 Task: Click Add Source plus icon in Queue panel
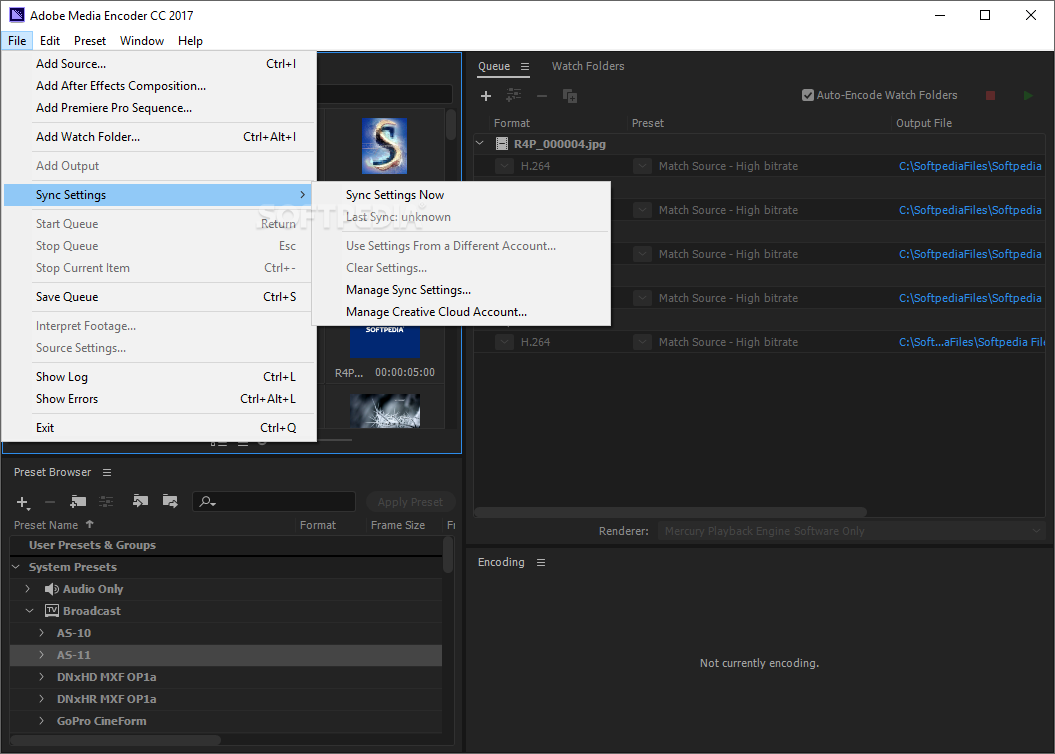click(486, 96)
